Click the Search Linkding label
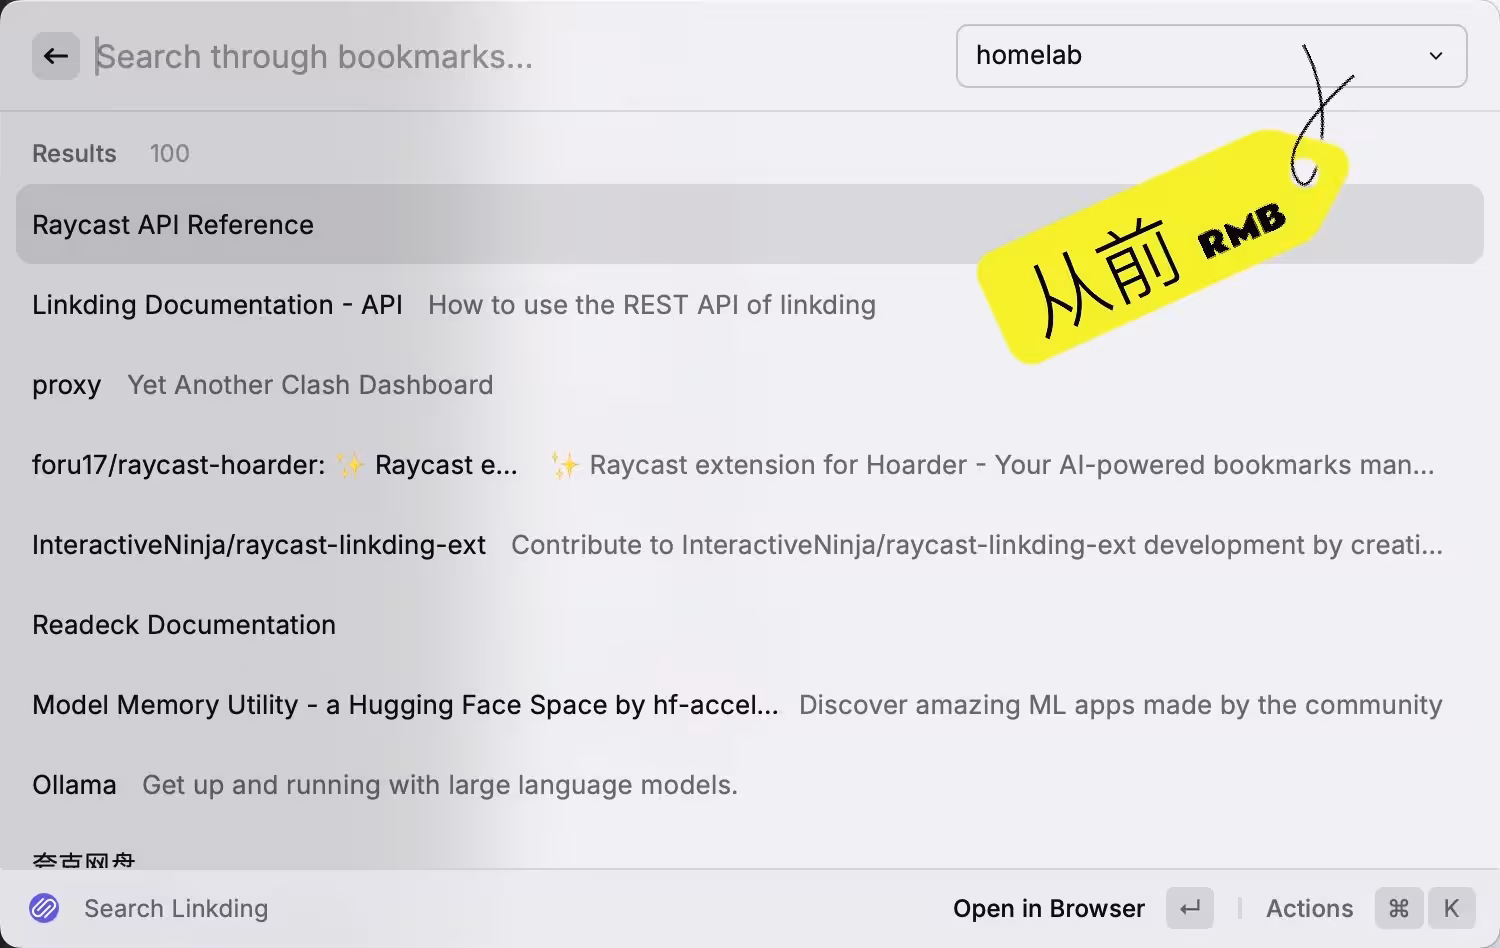Screen dimensions: 1500x948 176,908
